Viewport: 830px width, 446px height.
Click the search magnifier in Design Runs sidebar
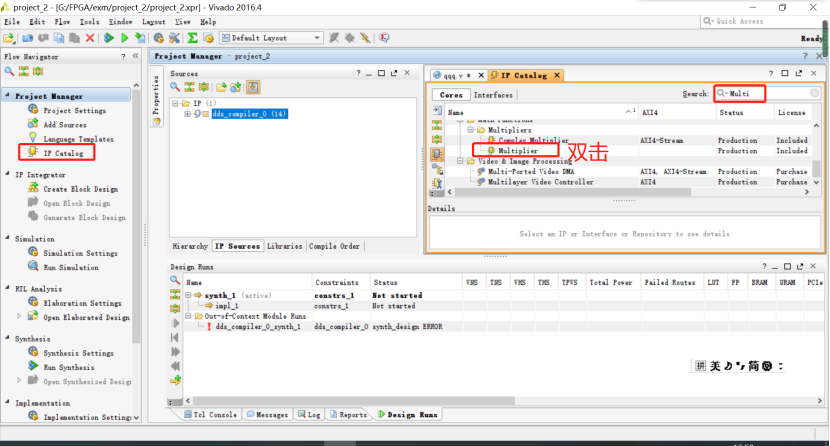(175, 280)
